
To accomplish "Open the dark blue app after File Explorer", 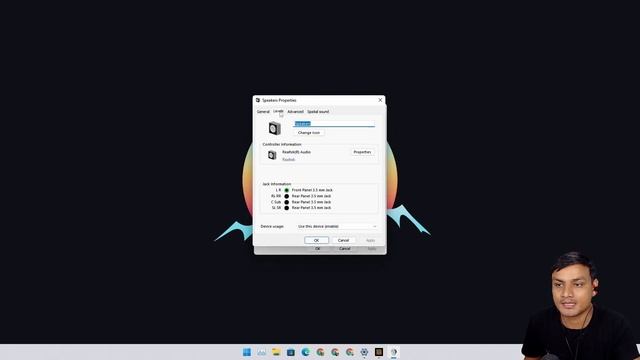I will (x=291, y=352).
